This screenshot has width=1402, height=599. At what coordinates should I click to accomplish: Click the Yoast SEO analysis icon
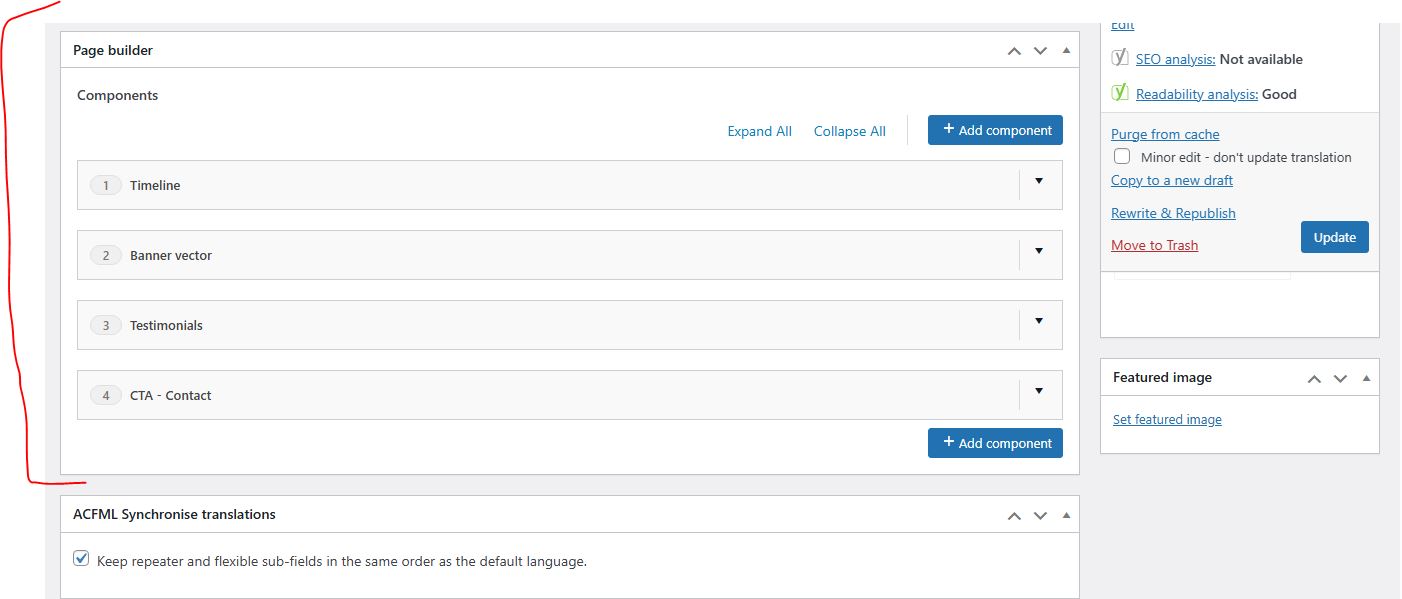pos(1120,58)
